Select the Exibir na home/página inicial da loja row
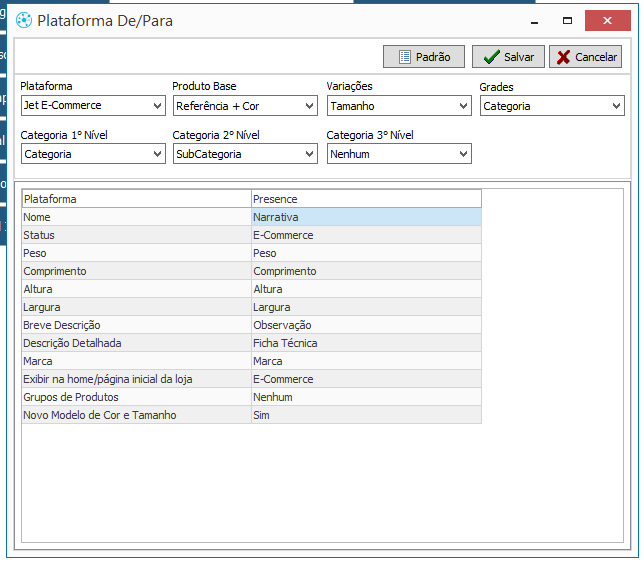 click(137, 379)
